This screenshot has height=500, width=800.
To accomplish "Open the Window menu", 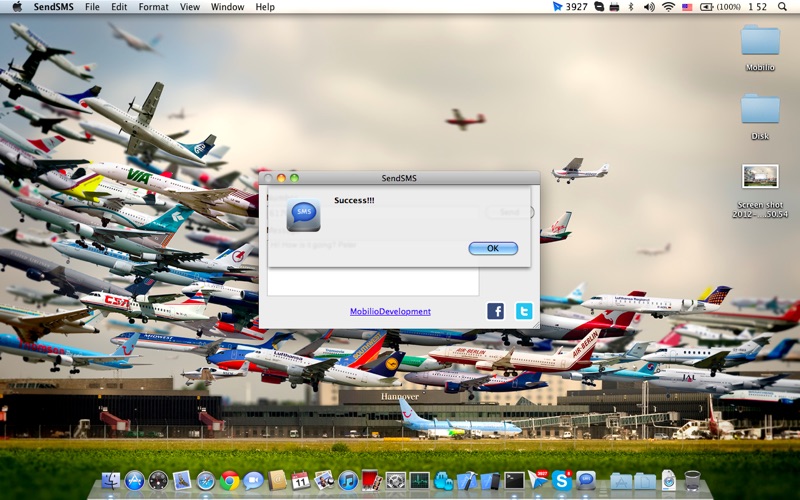I will [227, 7].
